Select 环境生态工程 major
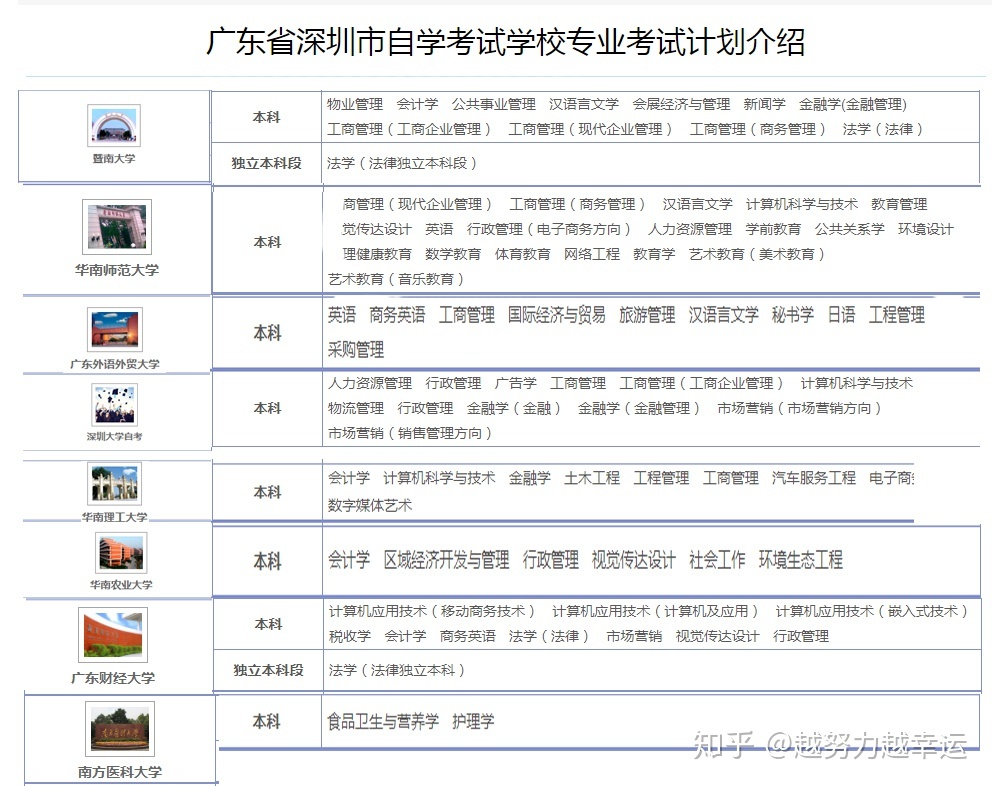This screenshot has height=786, width=992. coord(801,560)
